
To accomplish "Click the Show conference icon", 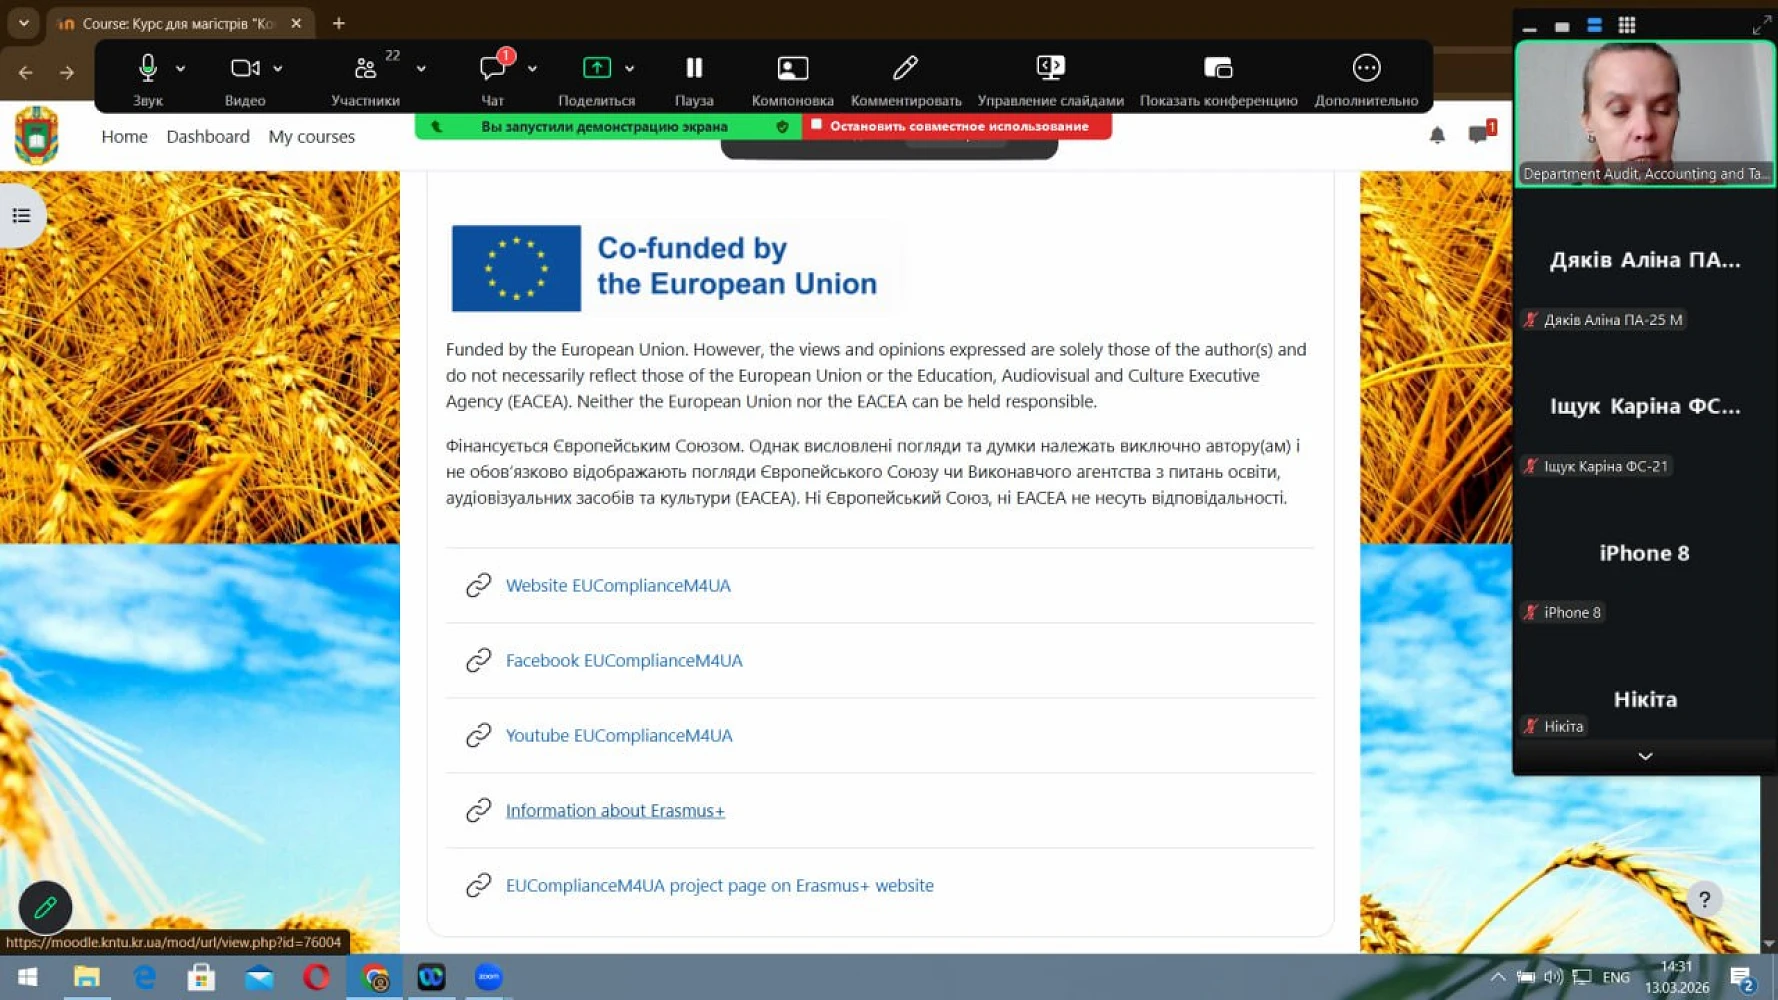I will [1217, 68].
